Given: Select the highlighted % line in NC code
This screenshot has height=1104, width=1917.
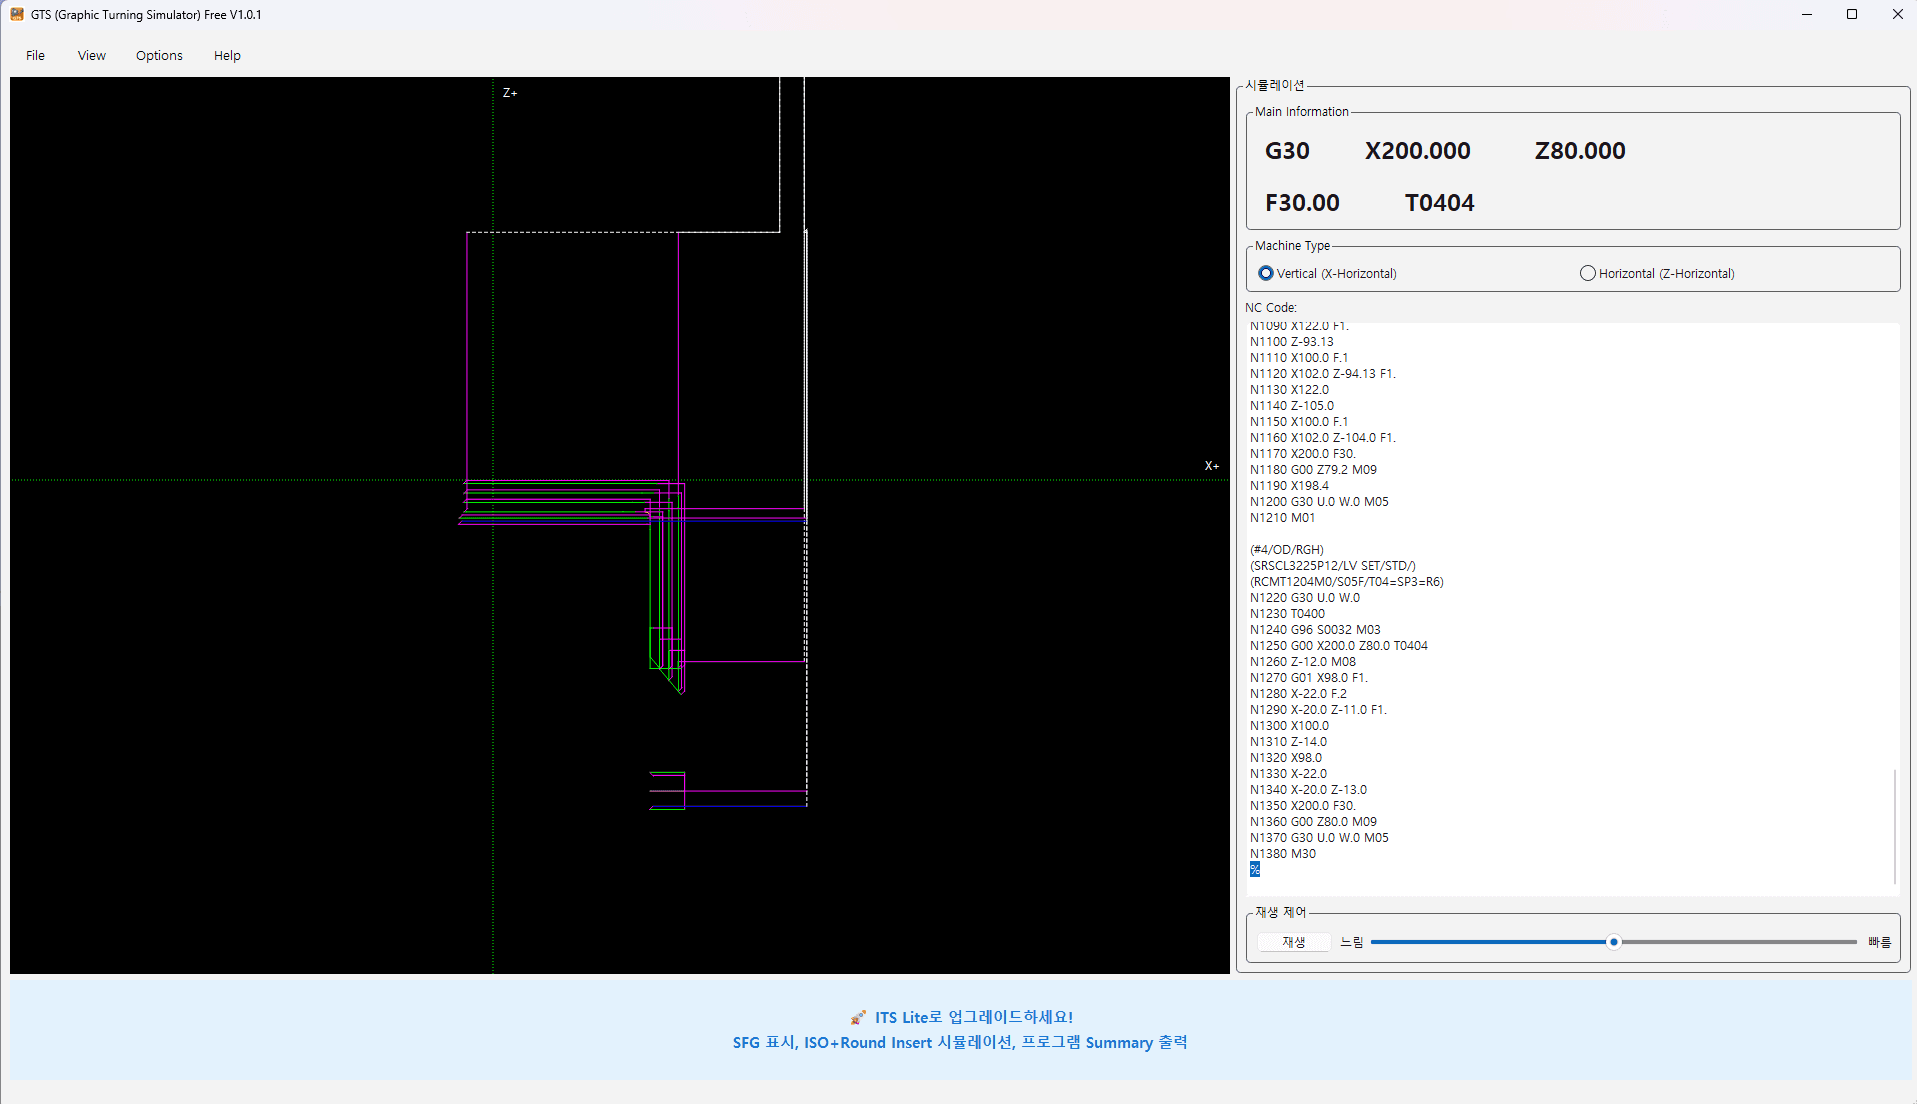Looking at the screenshot, I should (x=1254, y=869).
